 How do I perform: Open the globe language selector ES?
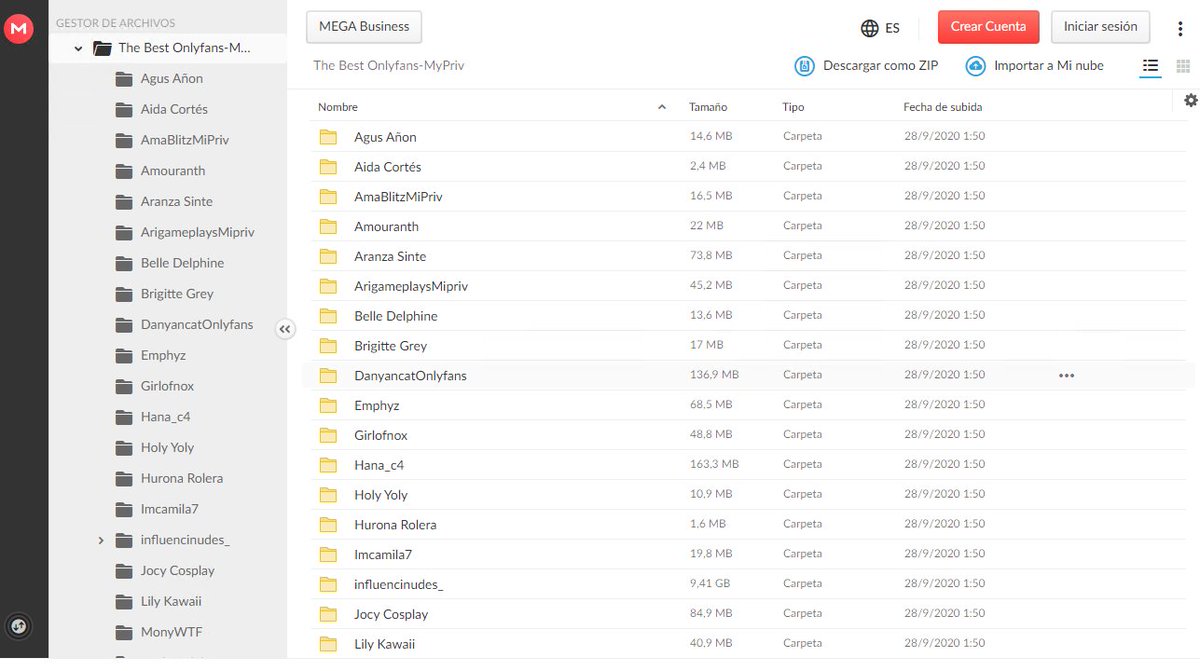880,28
